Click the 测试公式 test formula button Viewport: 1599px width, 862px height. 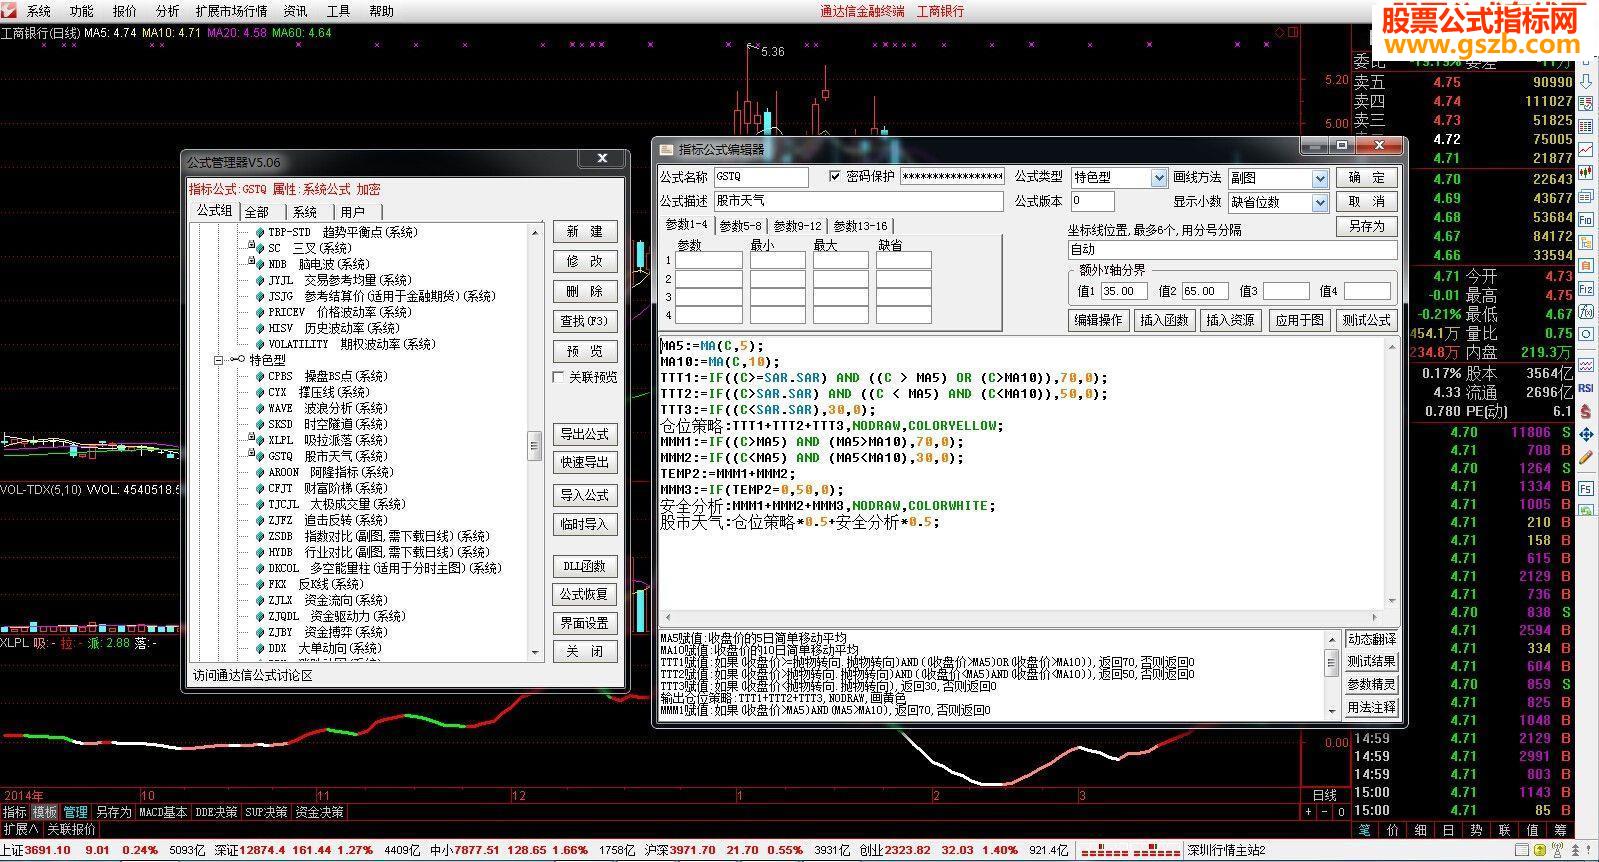[x=1366, y=320]
